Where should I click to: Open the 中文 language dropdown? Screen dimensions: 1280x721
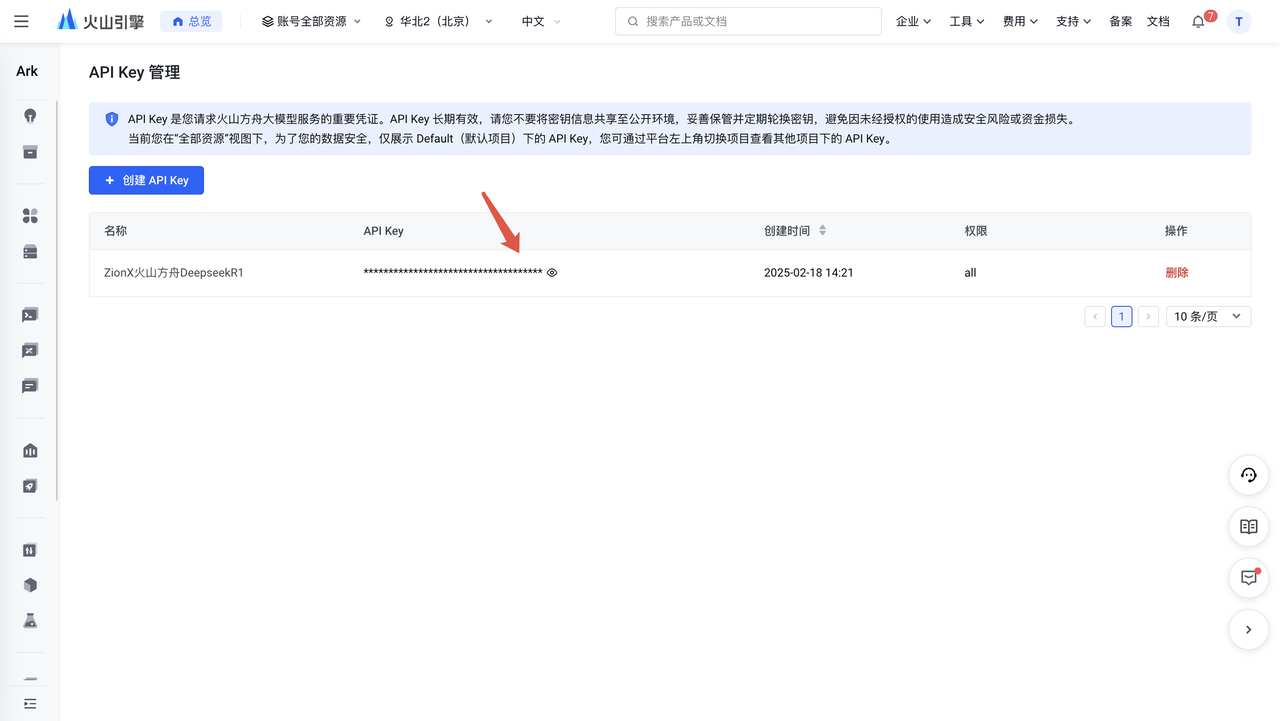(541, 21)
